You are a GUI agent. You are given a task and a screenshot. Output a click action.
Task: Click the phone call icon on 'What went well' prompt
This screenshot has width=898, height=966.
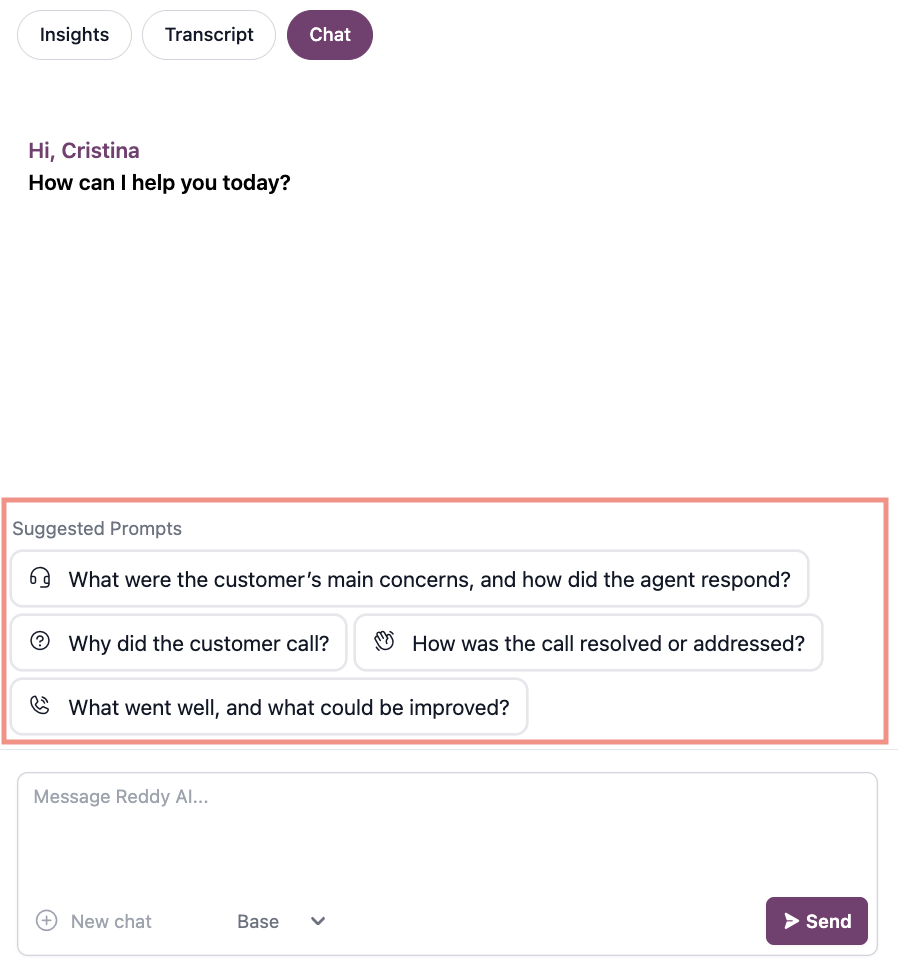point(39,707)
